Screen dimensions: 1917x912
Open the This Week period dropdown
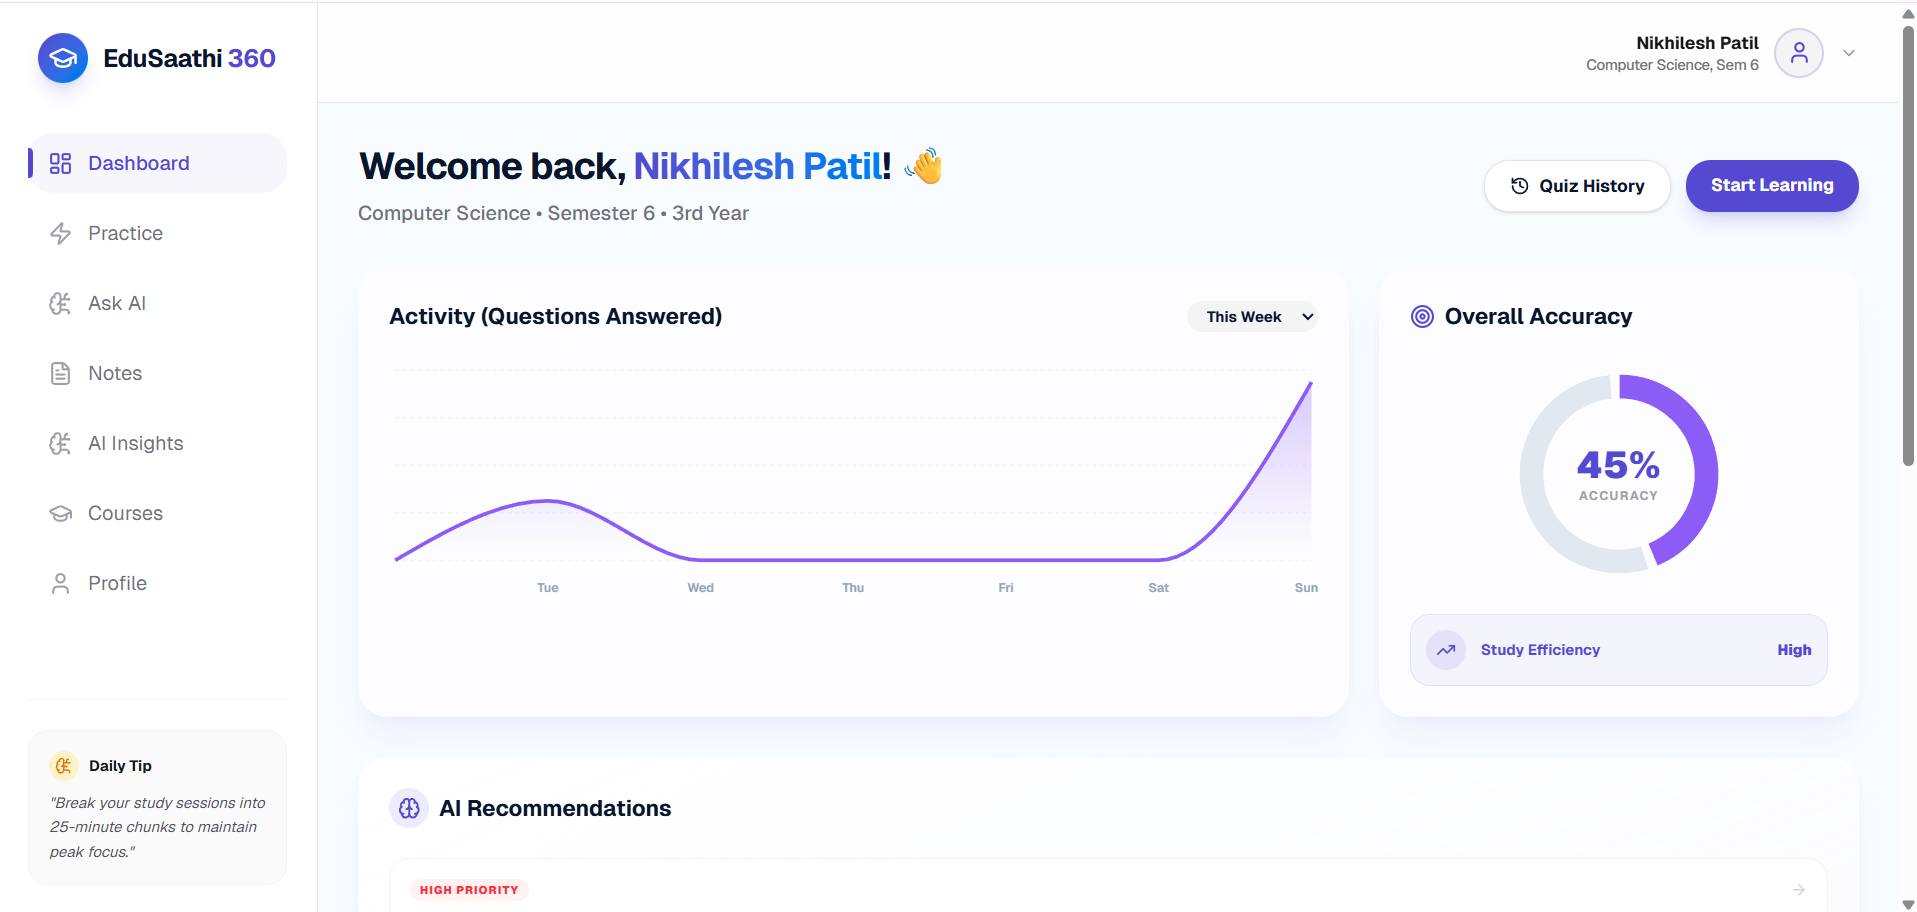[1252, 317]
